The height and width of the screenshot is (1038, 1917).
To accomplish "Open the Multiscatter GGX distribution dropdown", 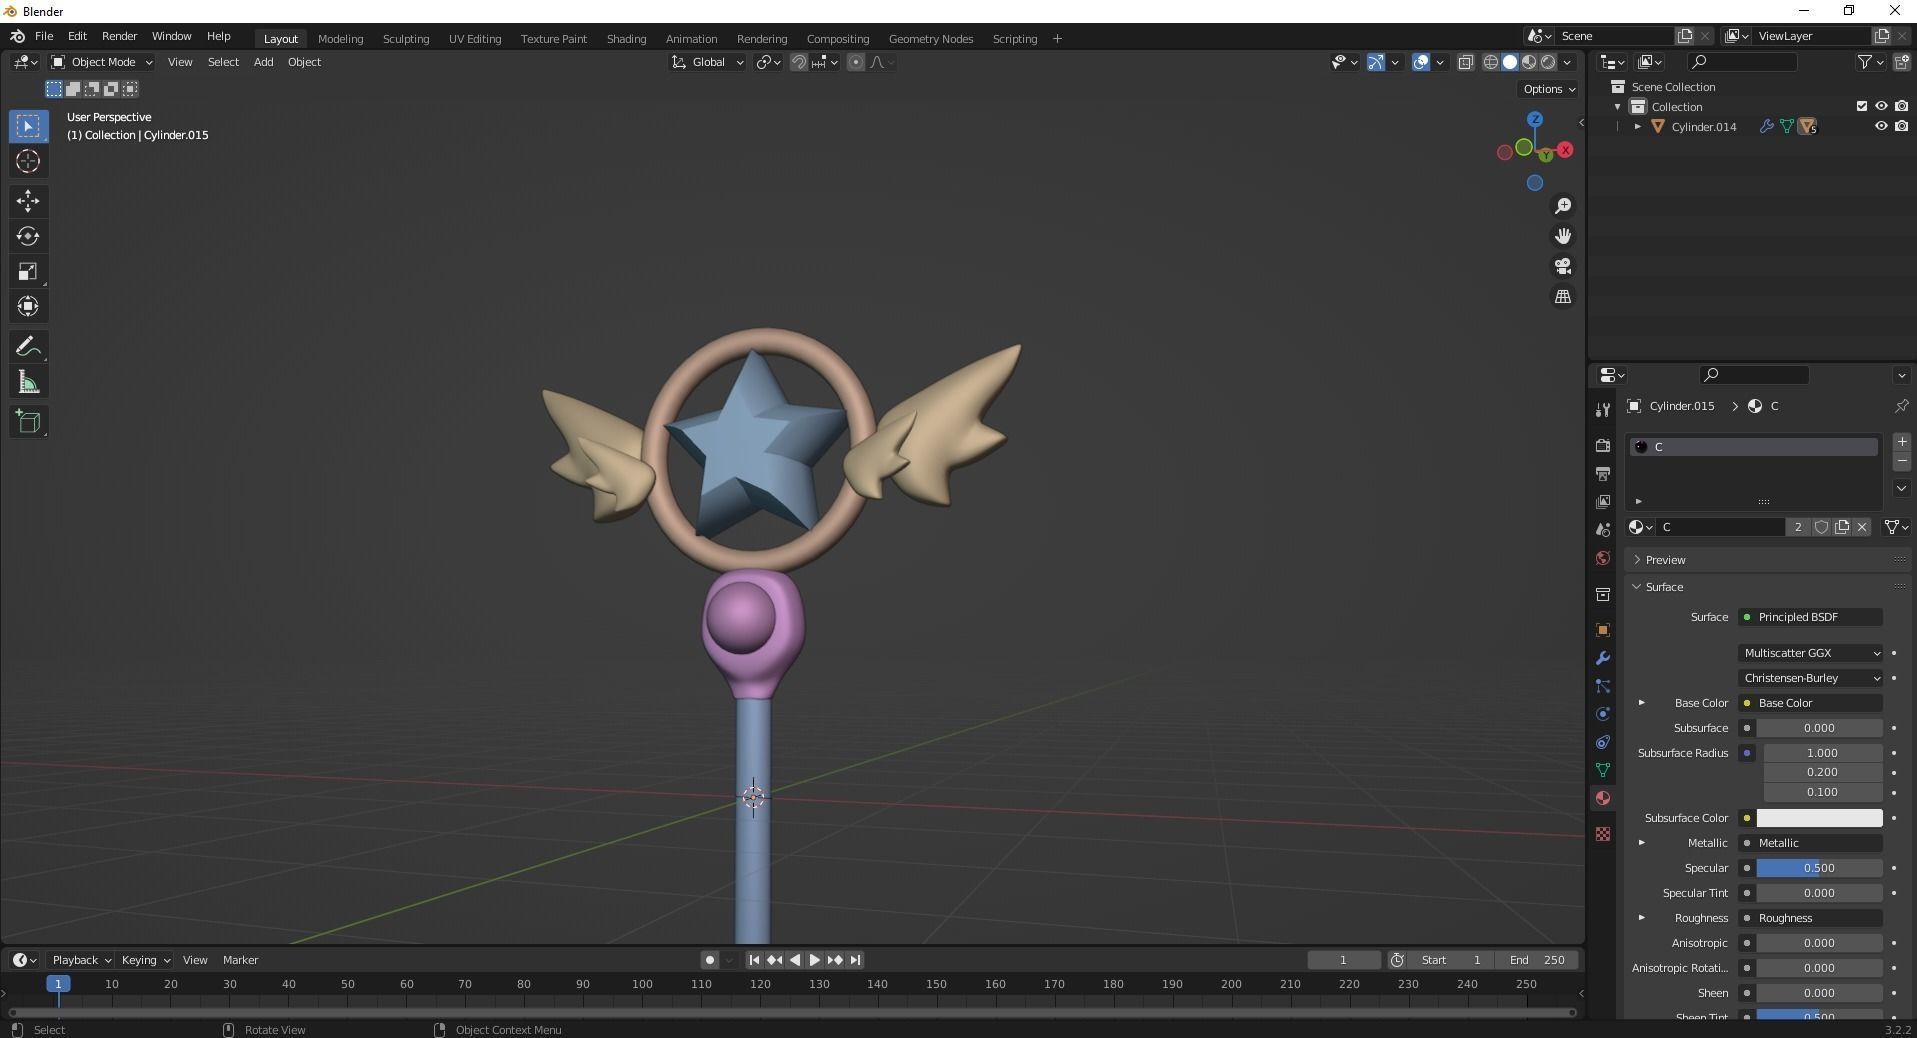I will pyautogui.click(x=1811, y=653).
